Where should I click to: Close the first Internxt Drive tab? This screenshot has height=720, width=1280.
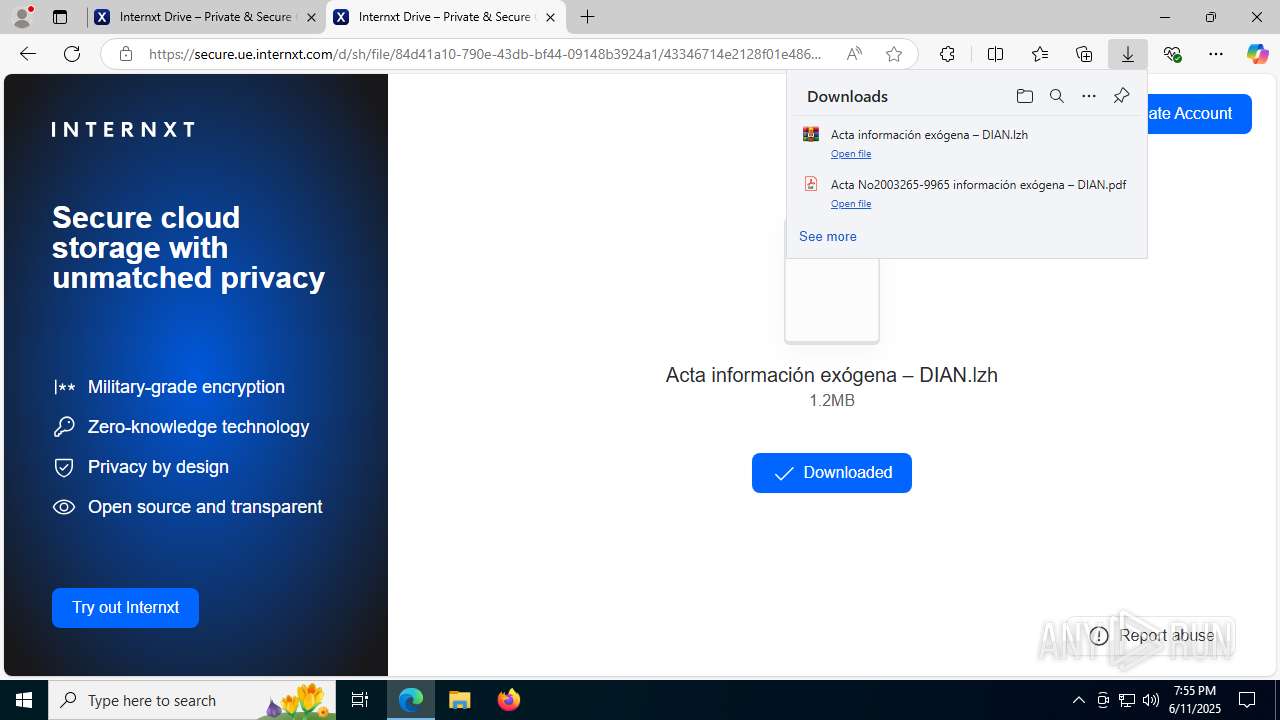pos(311,17)
